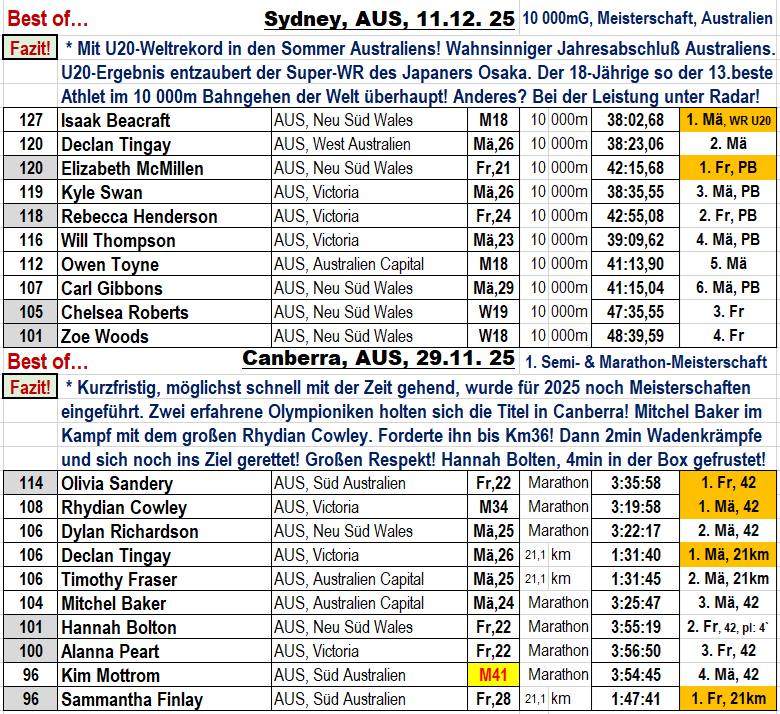Click the W19 age category cell

click(x=495, y=312)
